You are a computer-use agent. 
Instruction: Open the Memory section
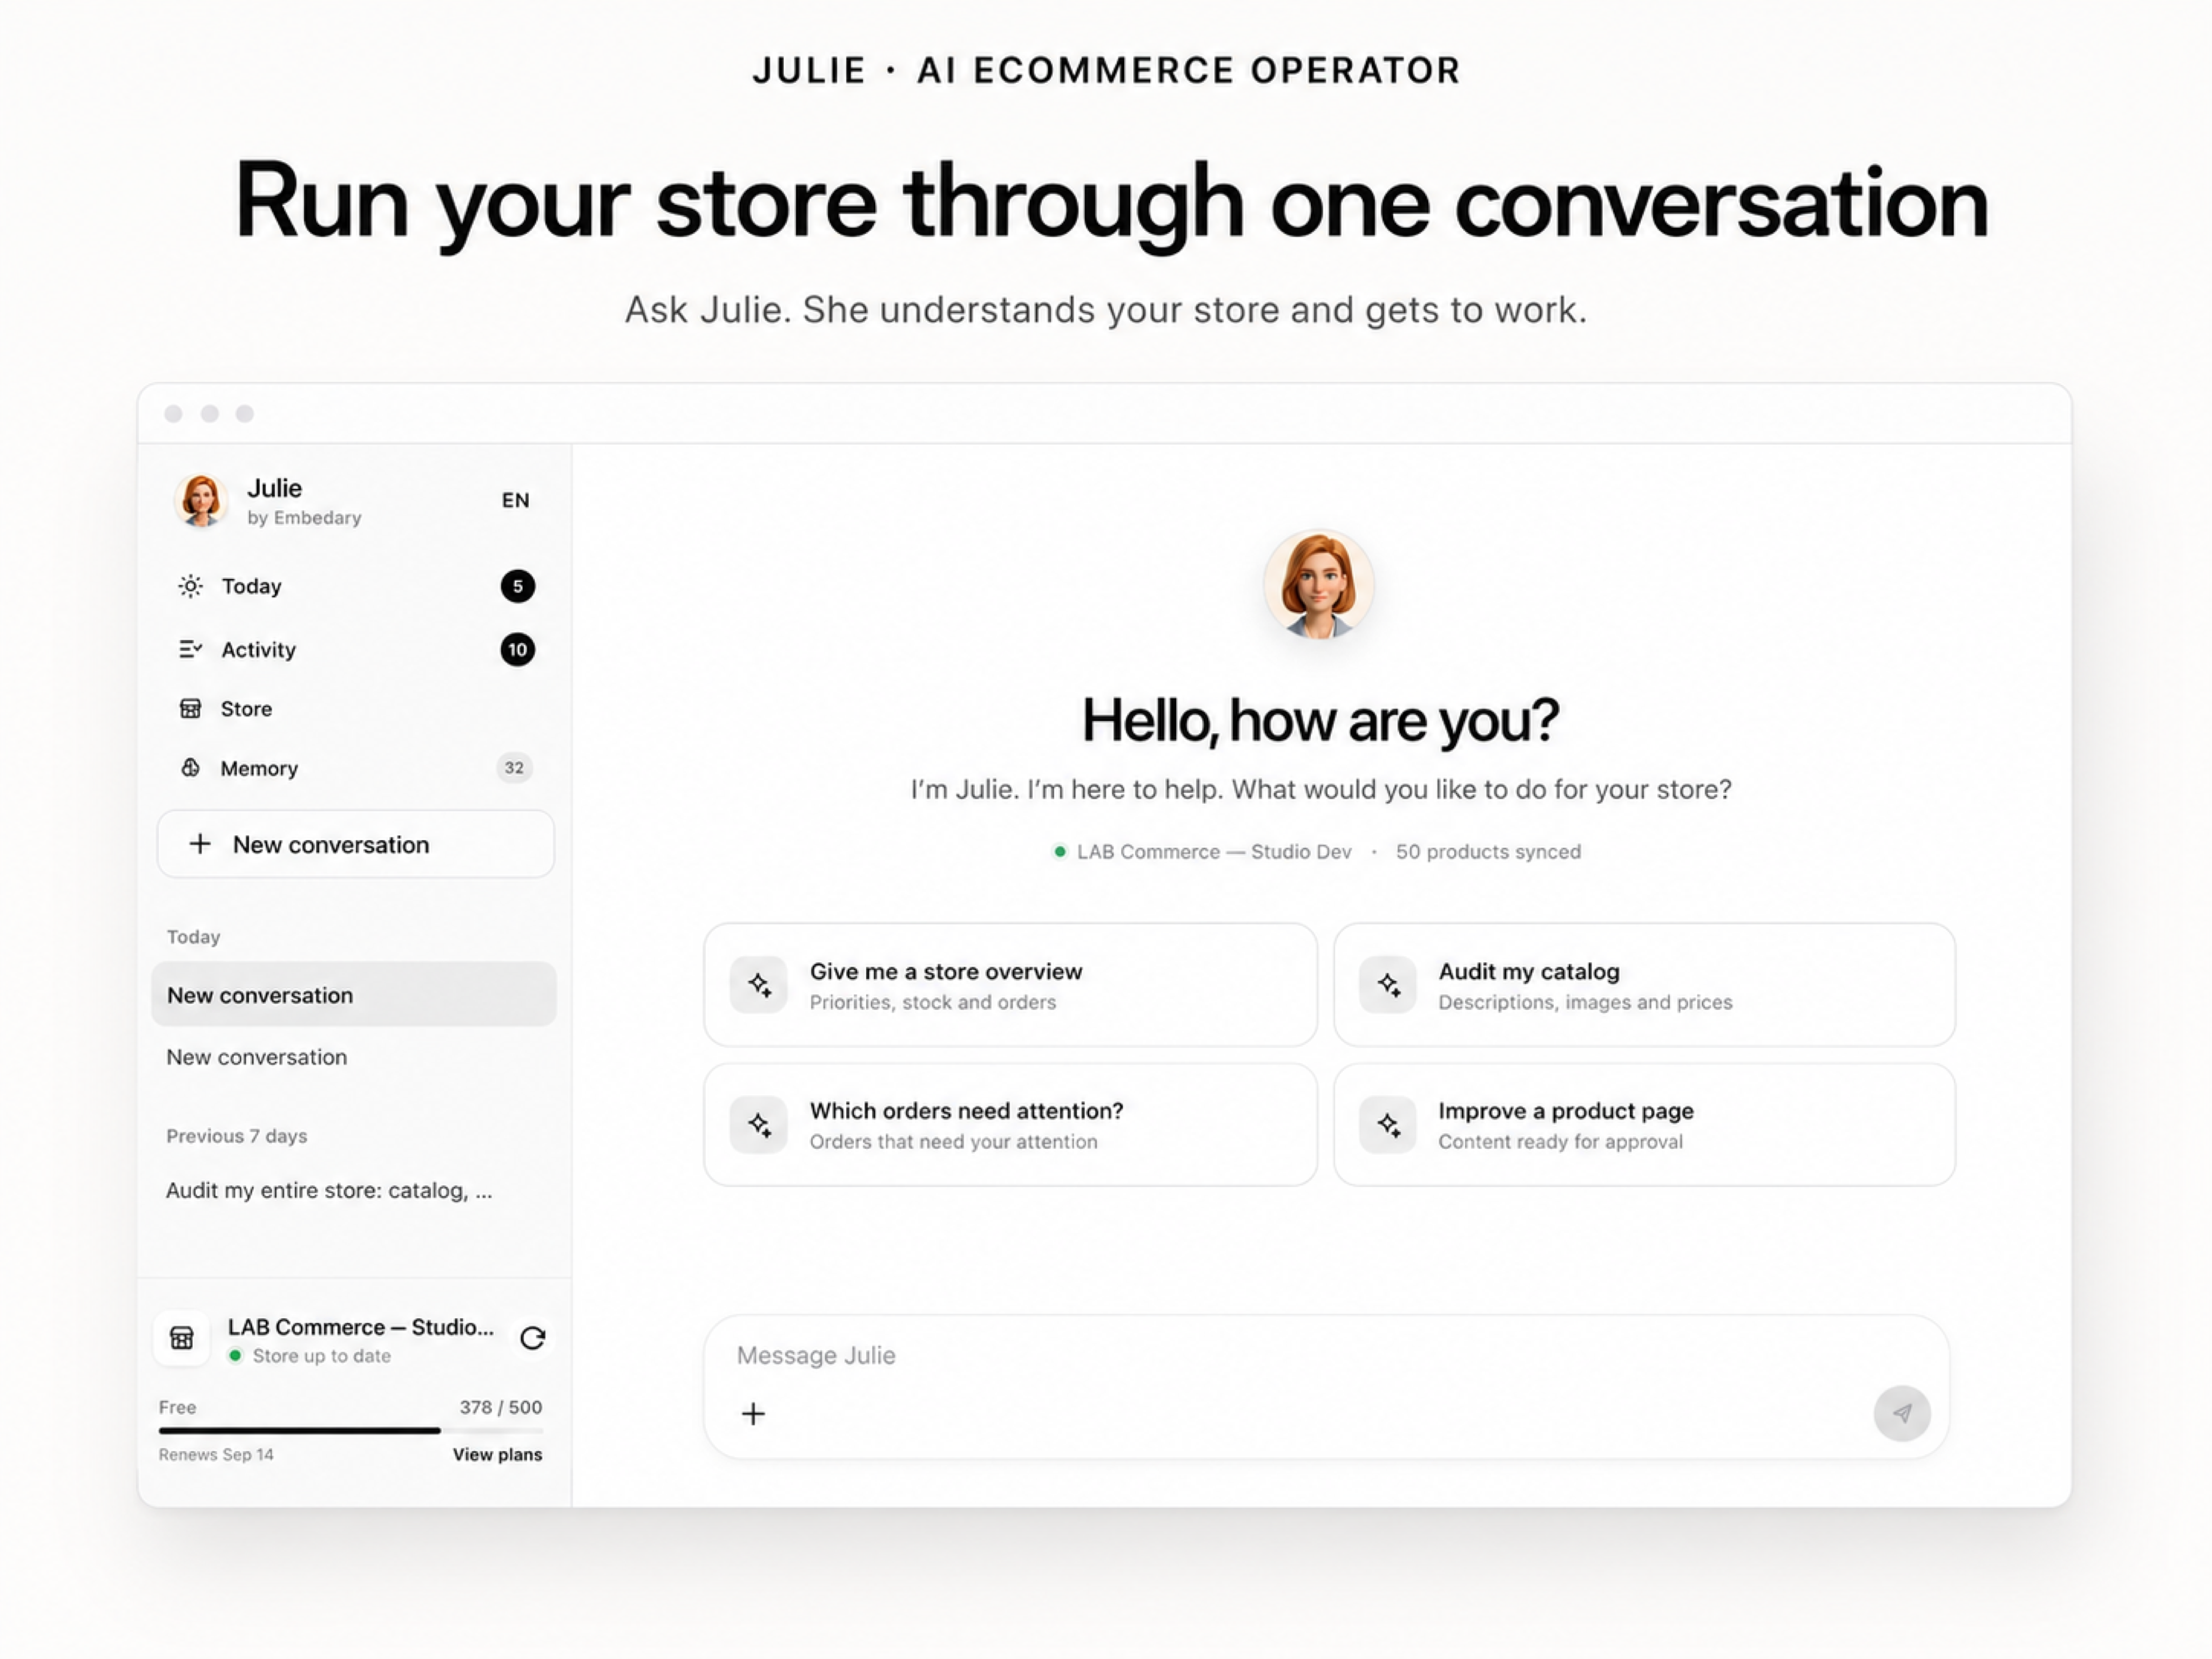click(355, 768)
